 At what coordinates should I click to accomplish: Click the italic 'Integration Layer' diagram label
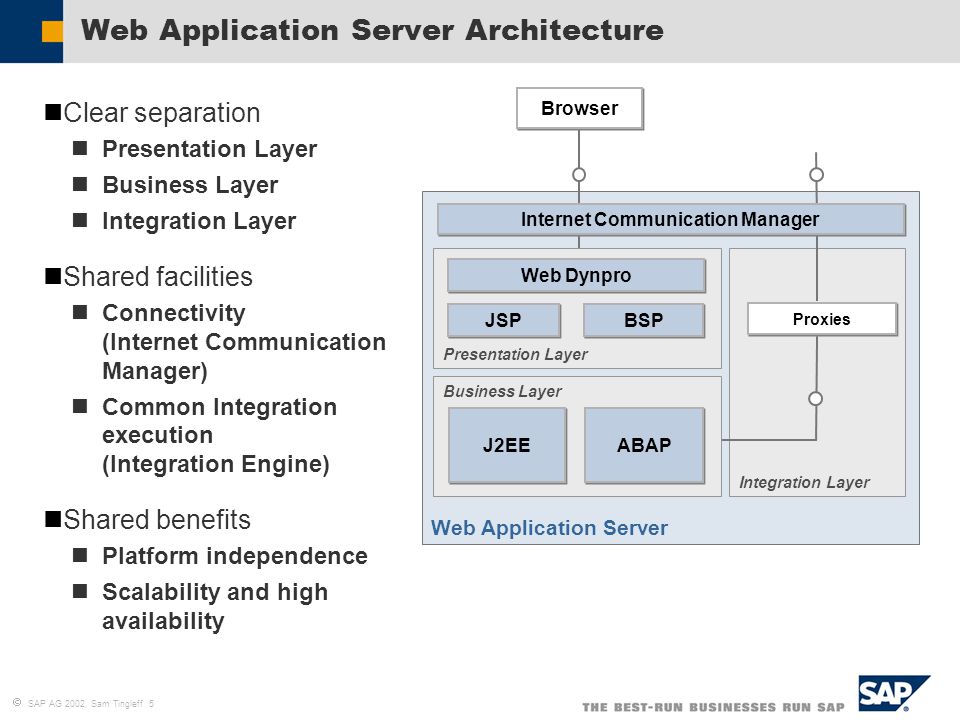click(x=804, y=482)
